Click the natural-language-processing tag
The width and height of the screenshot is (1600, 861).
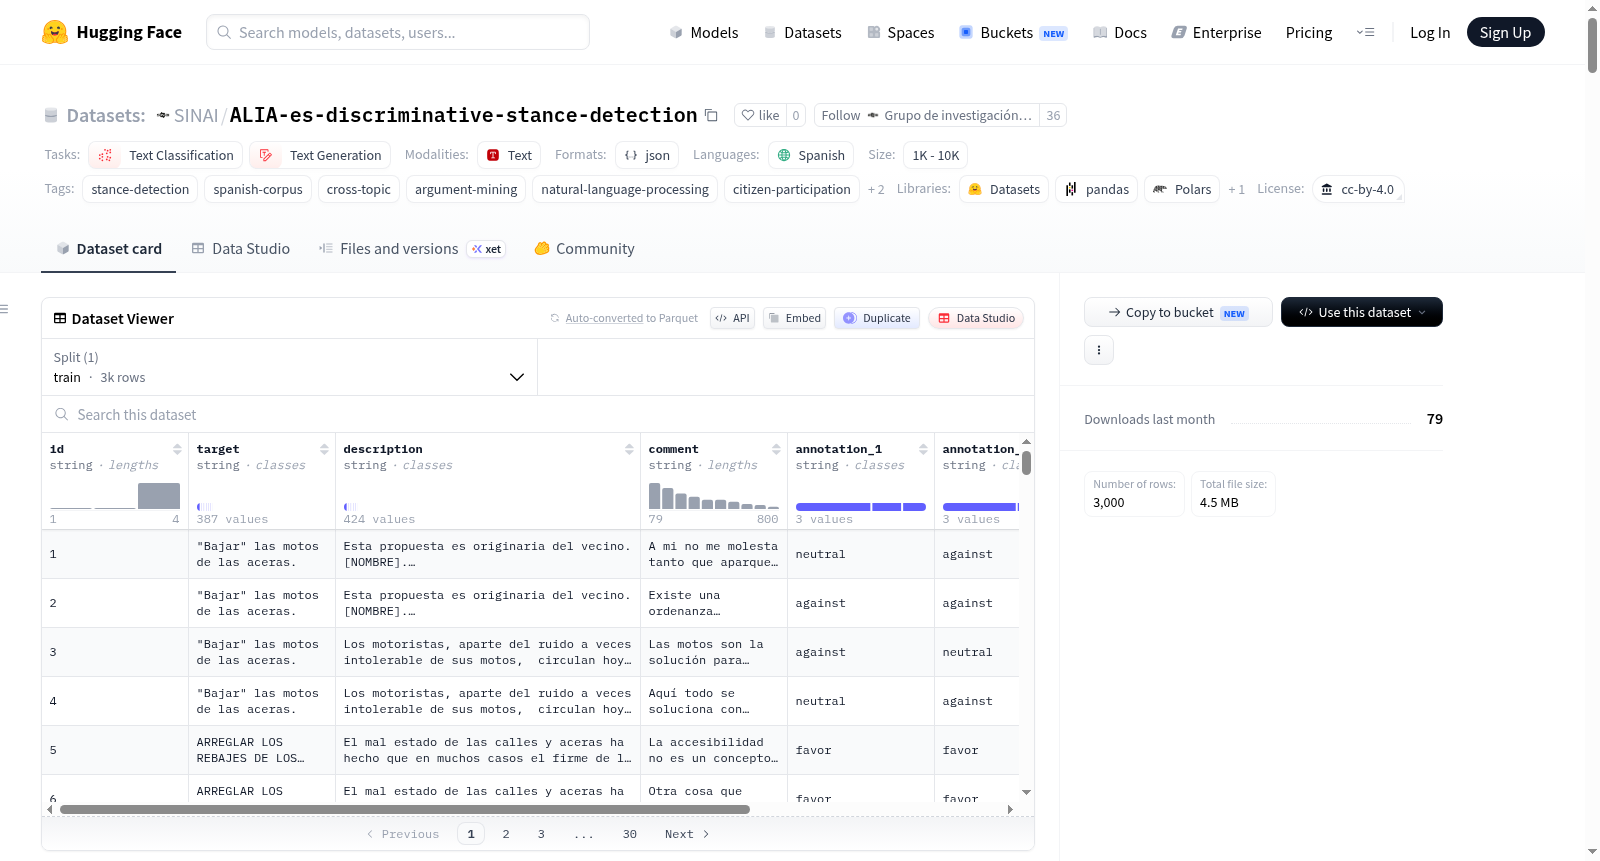point(625,189)
